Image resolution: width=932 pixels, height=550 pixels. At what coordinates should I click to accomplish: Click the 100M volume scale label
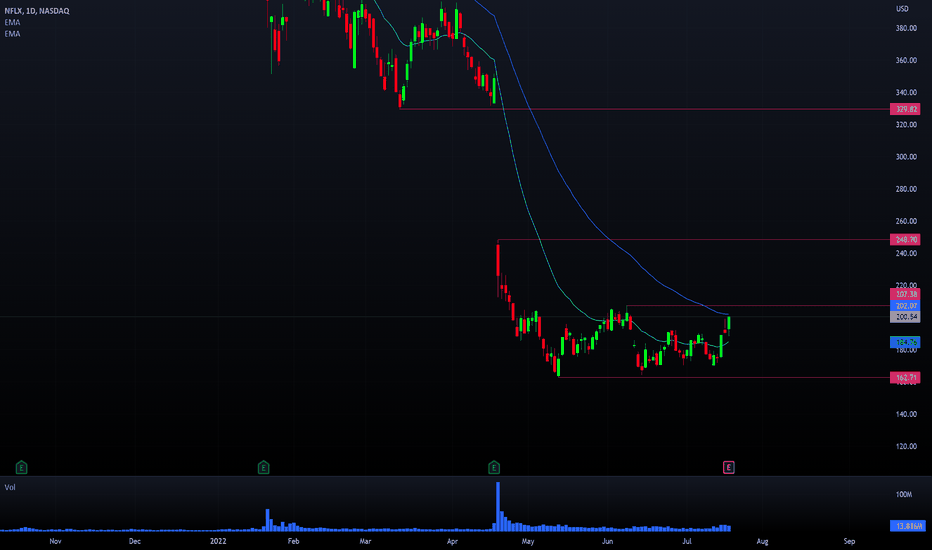click(903, 495)
